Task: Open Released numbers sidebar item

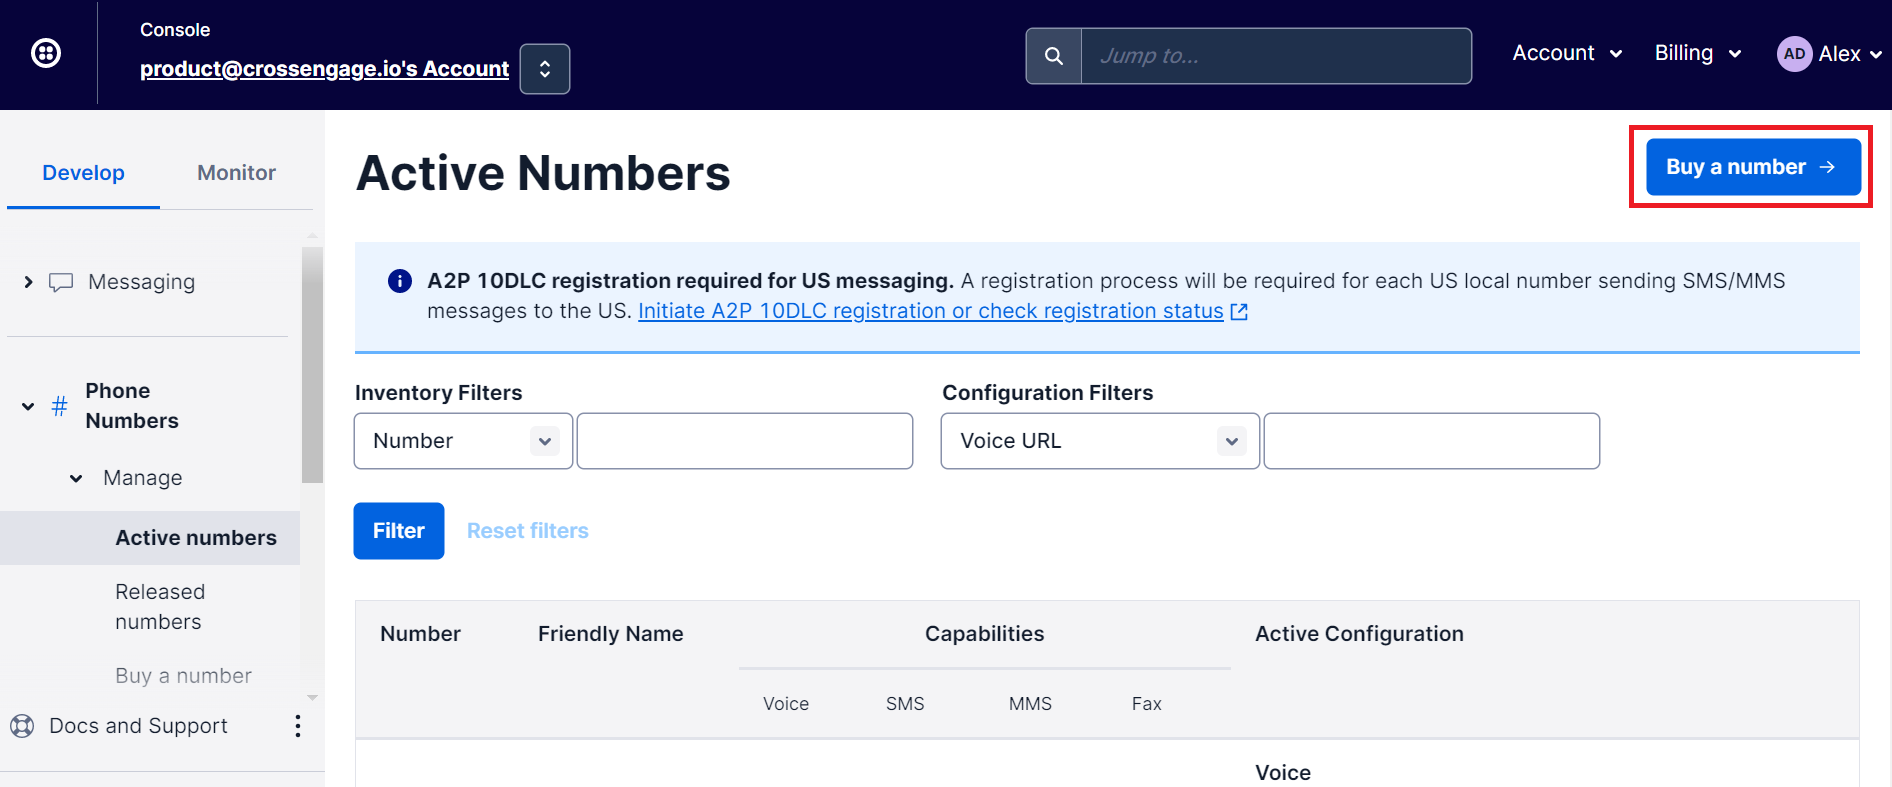Action: point(160,607)
